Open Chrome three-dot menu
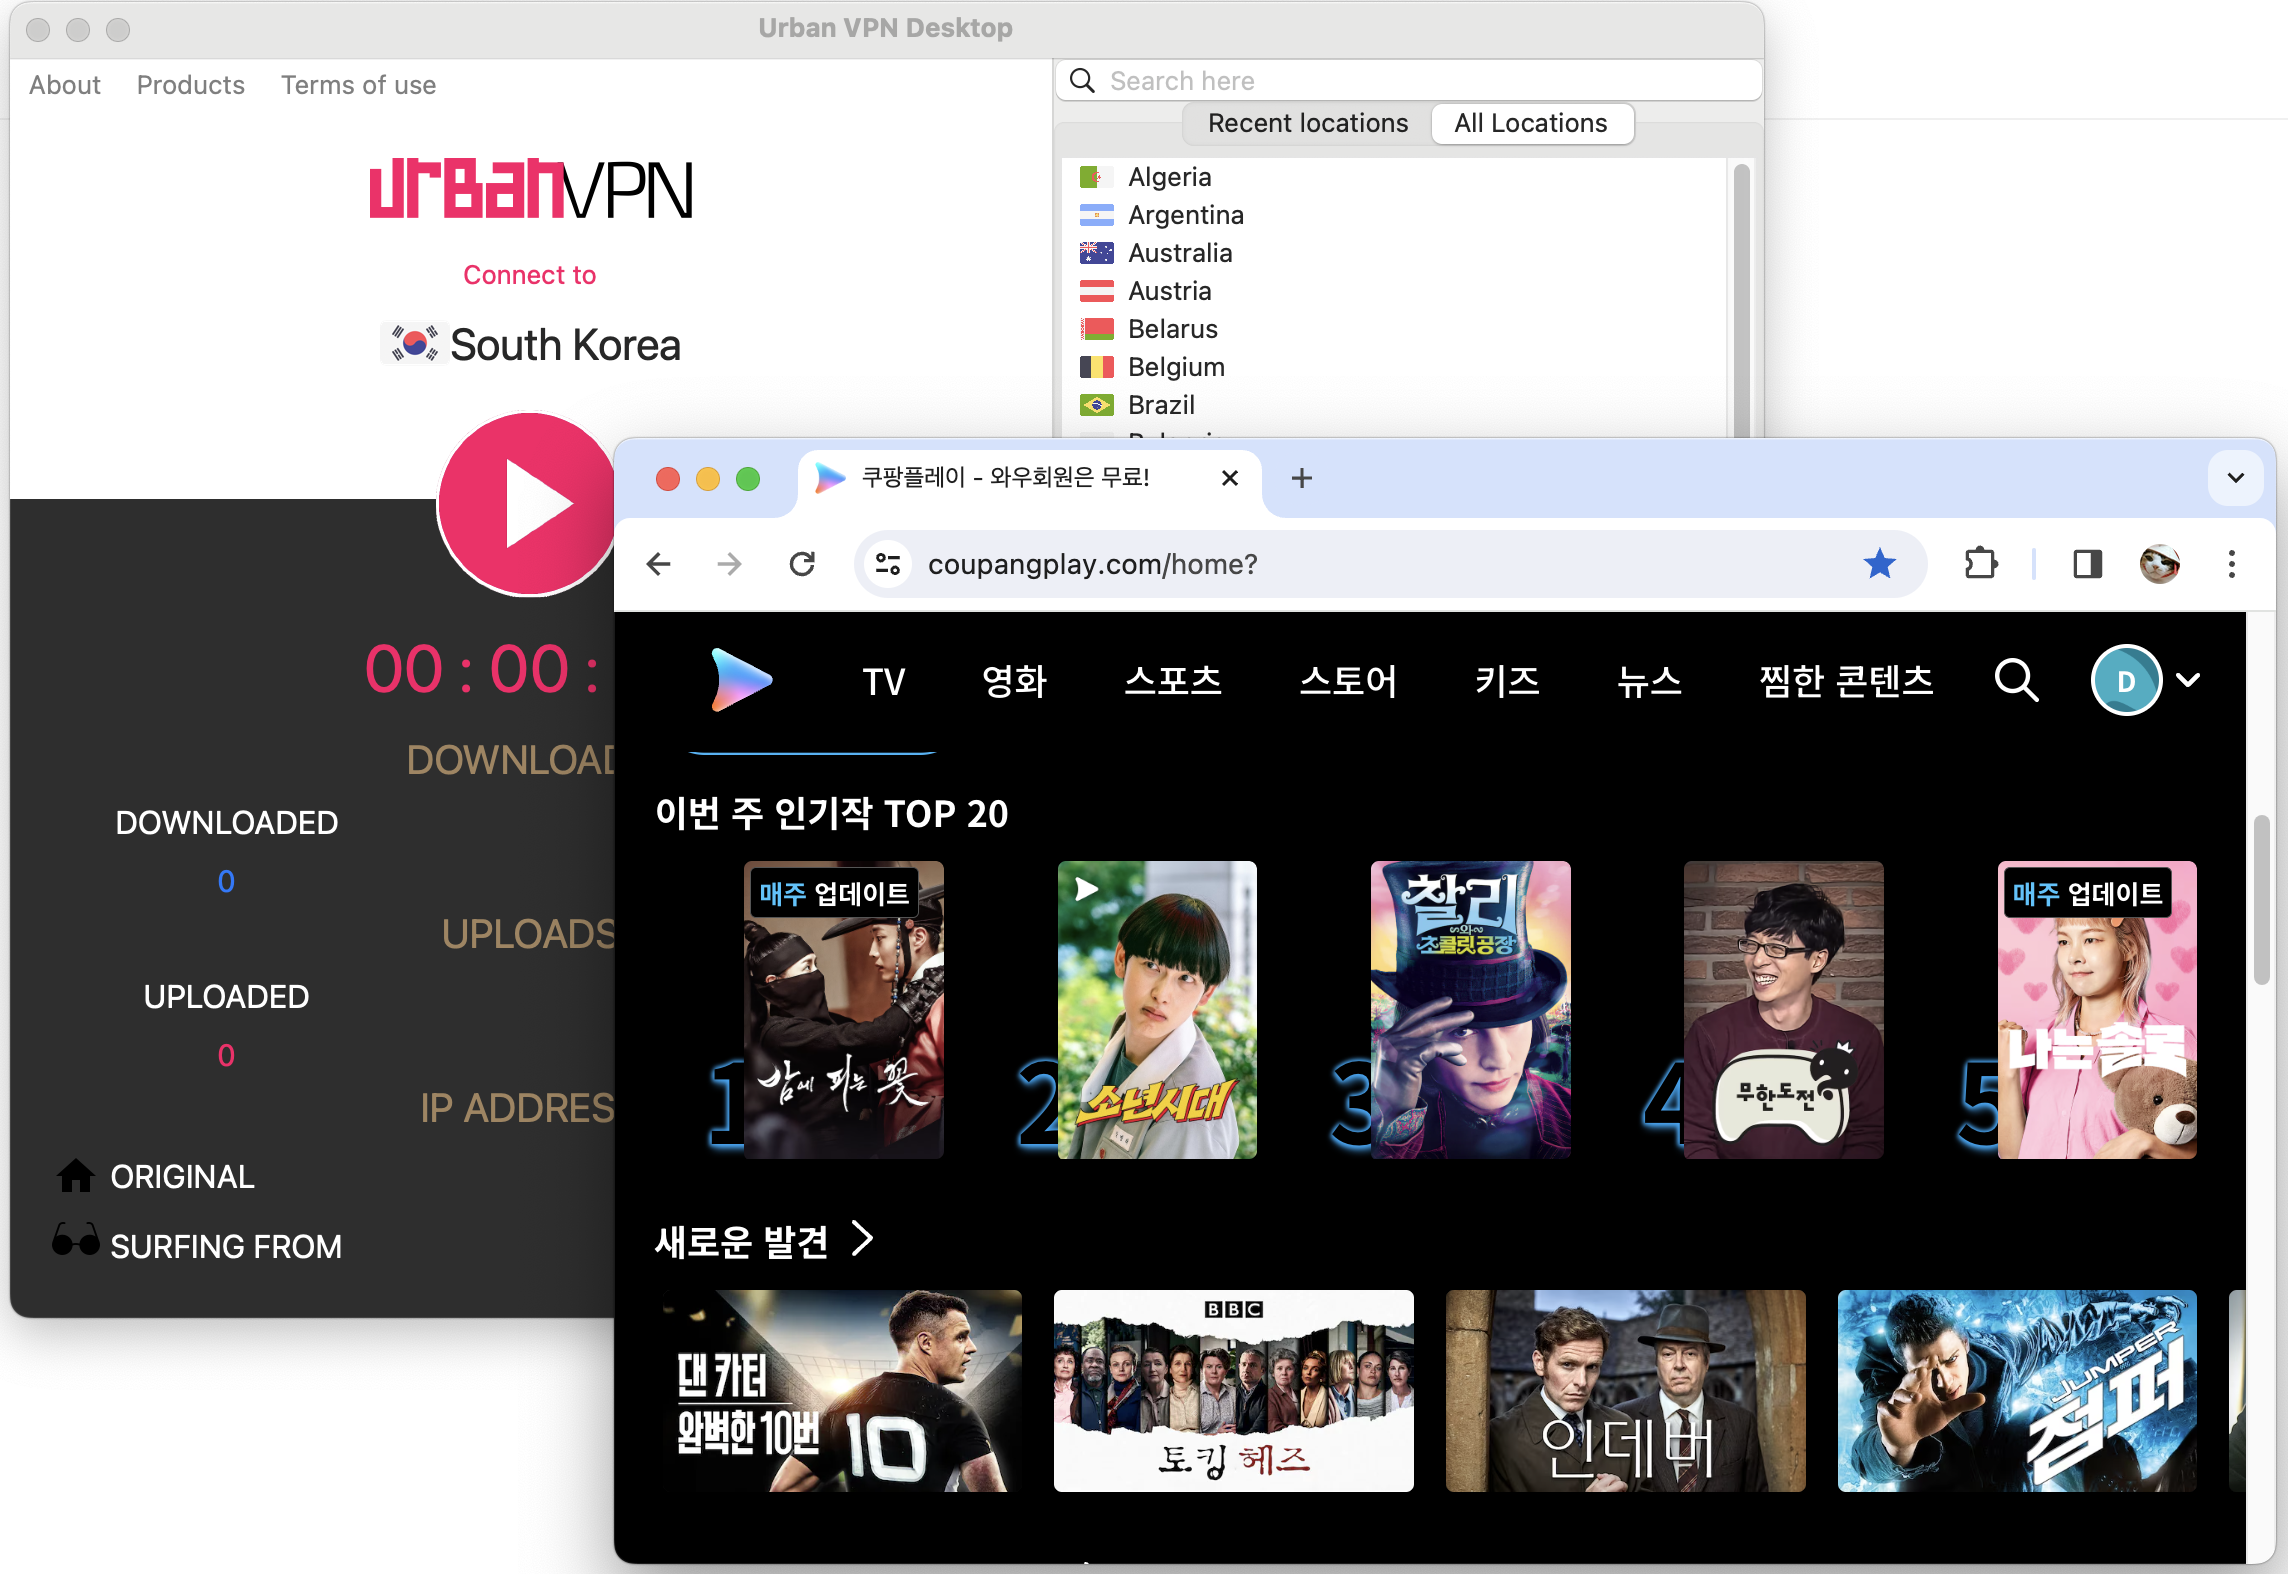 coord(2231,564)
